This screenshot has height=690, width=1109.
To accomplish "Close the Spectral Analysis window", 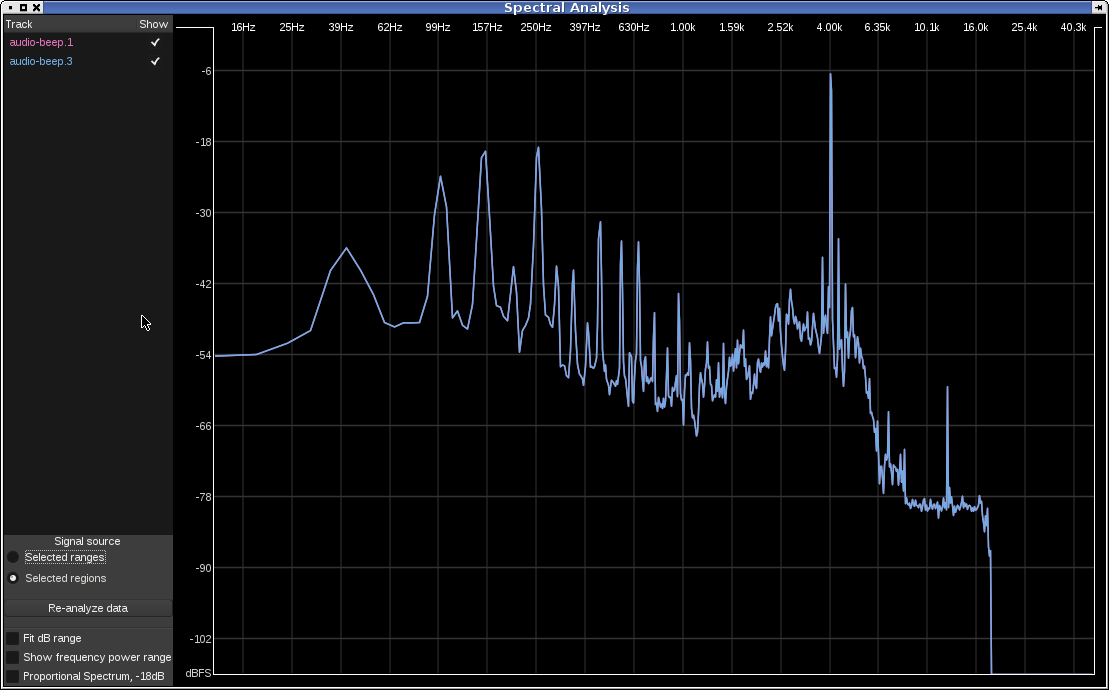I will pos(37,7).
